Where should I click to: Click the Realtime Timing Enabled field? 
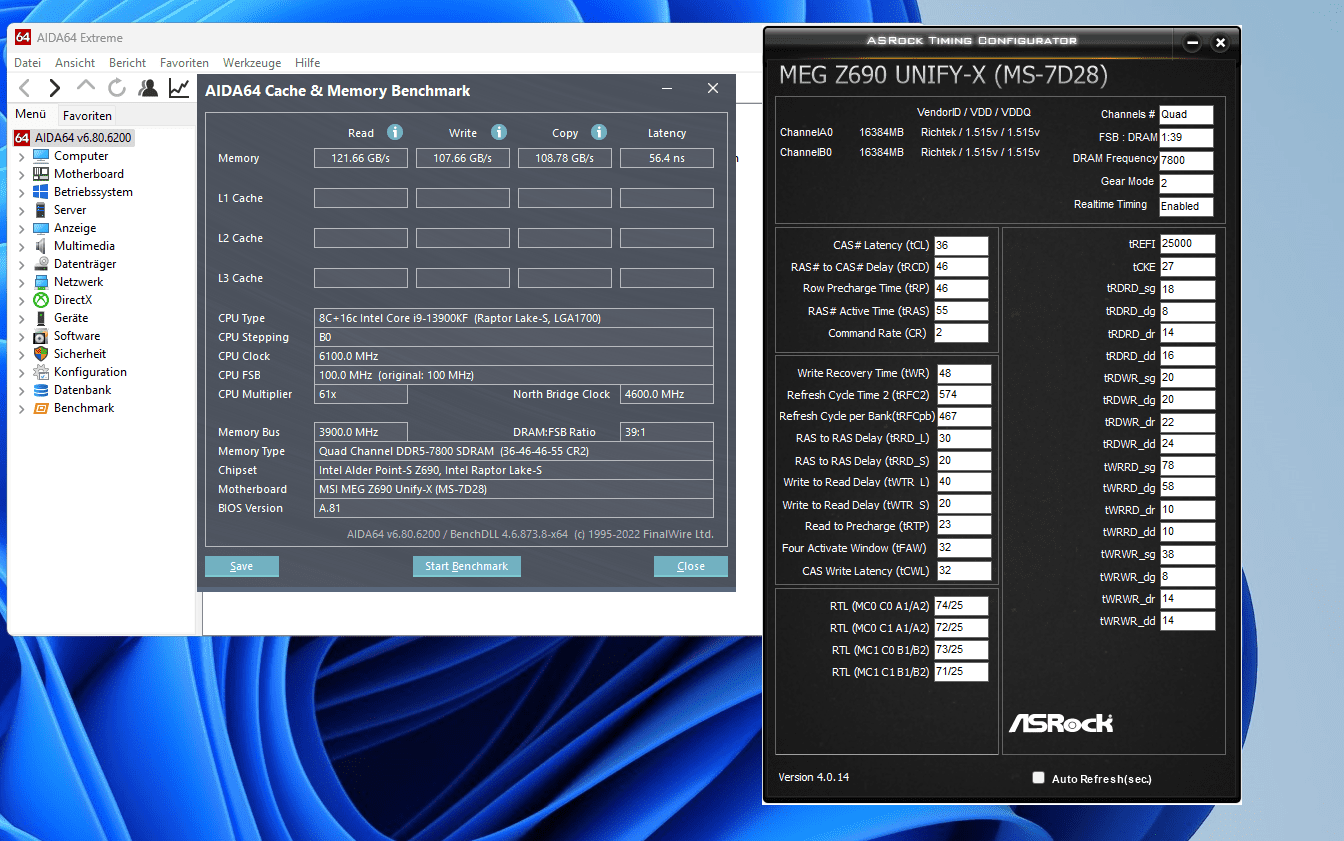click(x=1186, y=206)
